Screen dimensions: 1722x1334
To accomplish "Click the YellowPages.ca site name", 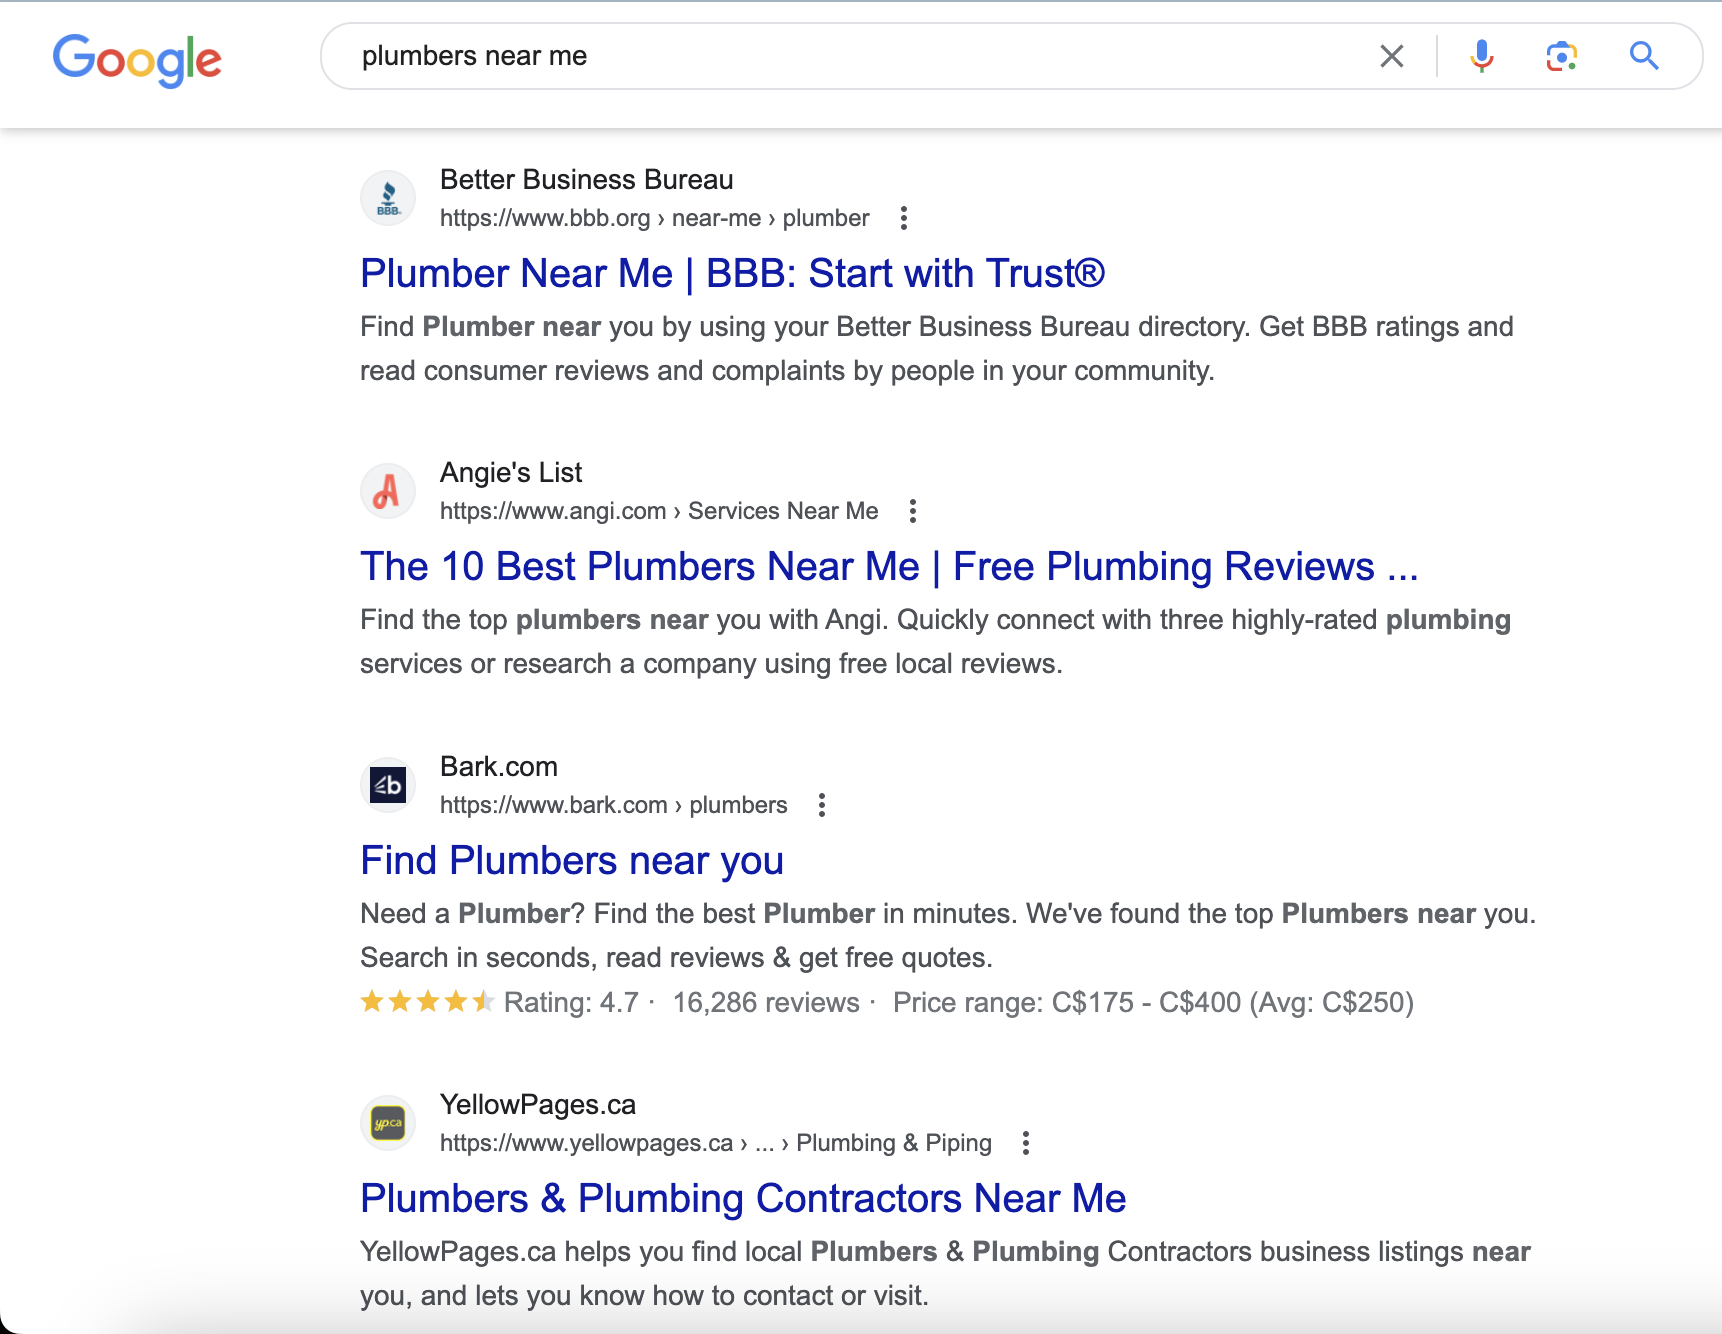I will coord(538,1105).
